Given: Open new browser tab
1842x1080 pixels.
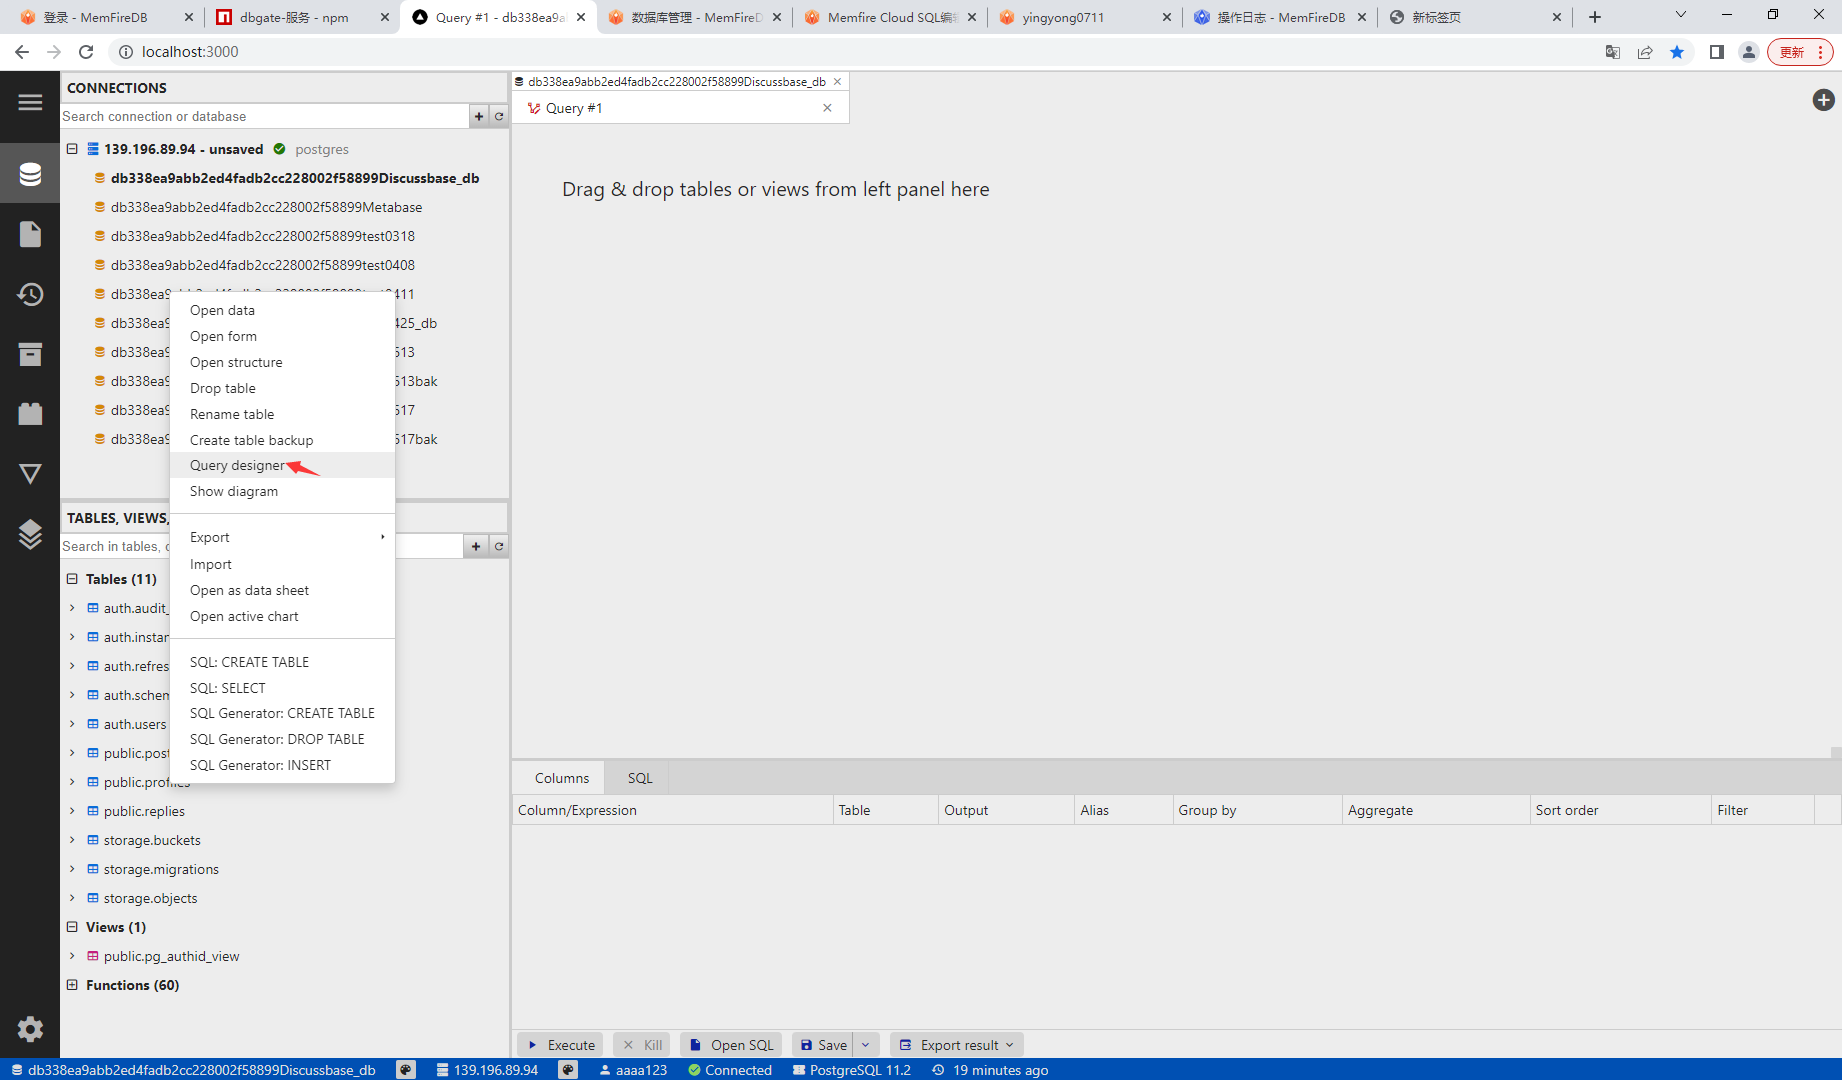Looking at the screenshot, I should (x=1595, y=17).
